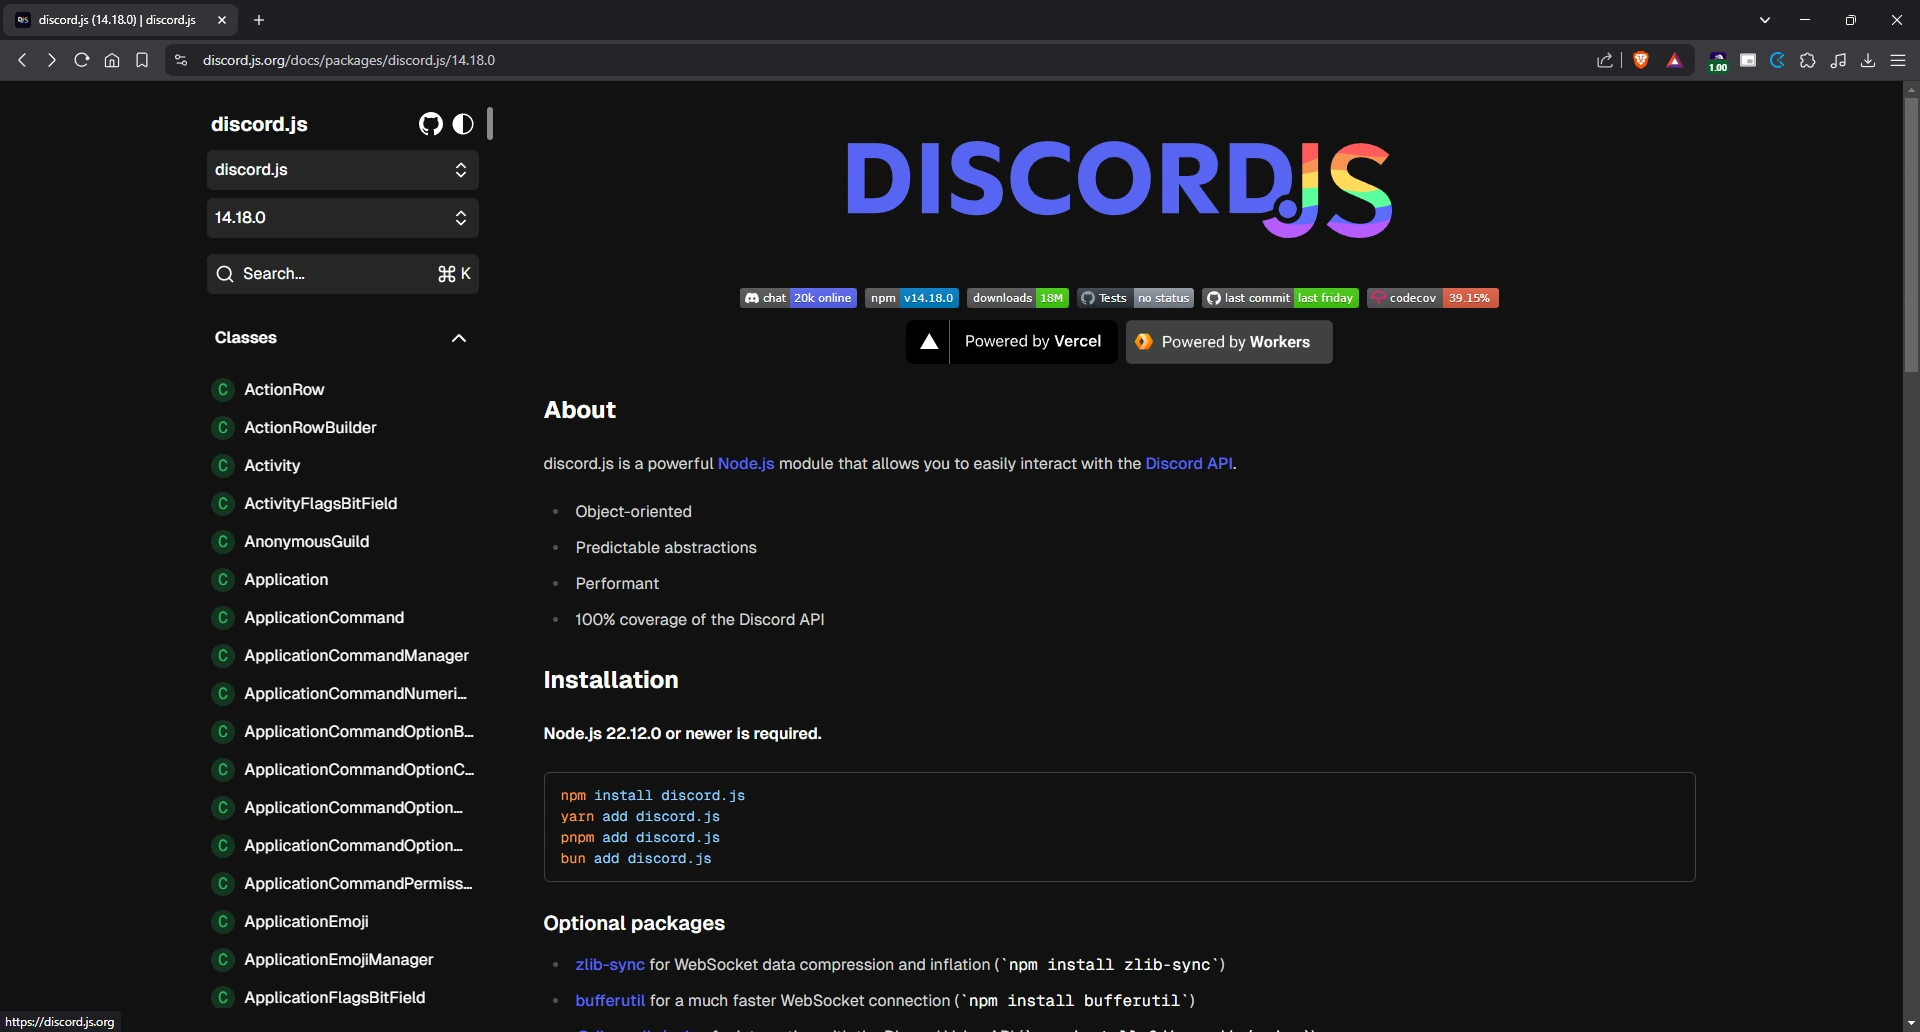Open the Brave Shields panel

click(1641, 60)
